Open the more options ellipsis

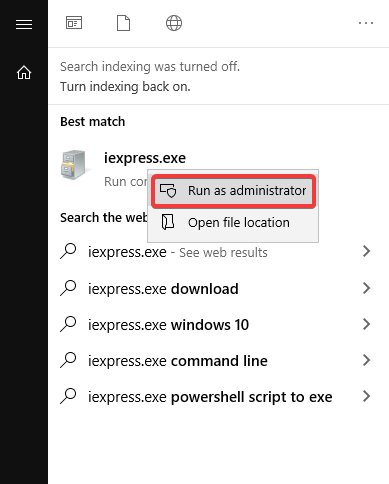(366, 23)
